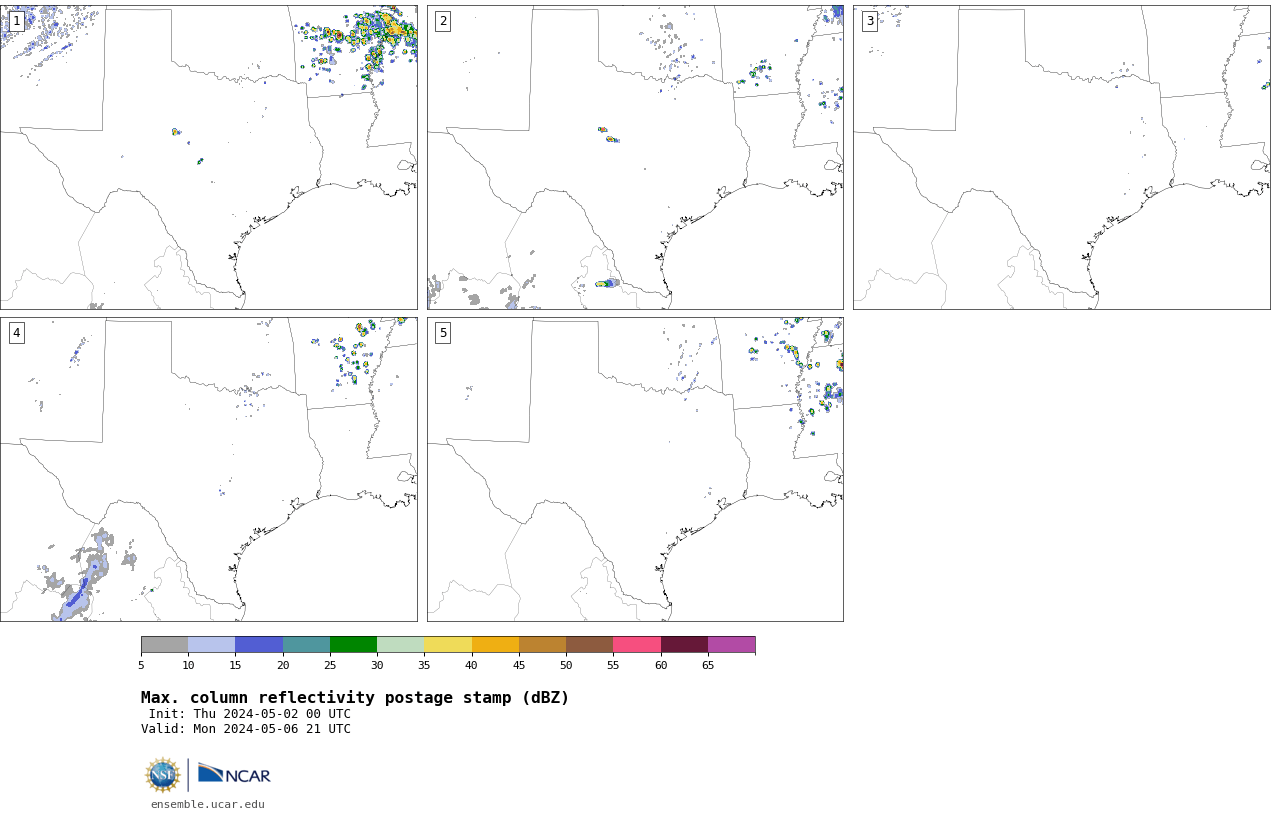Click the colorbar tick label 5
The image size is (1280, 815).
click(x=141, y=665)
